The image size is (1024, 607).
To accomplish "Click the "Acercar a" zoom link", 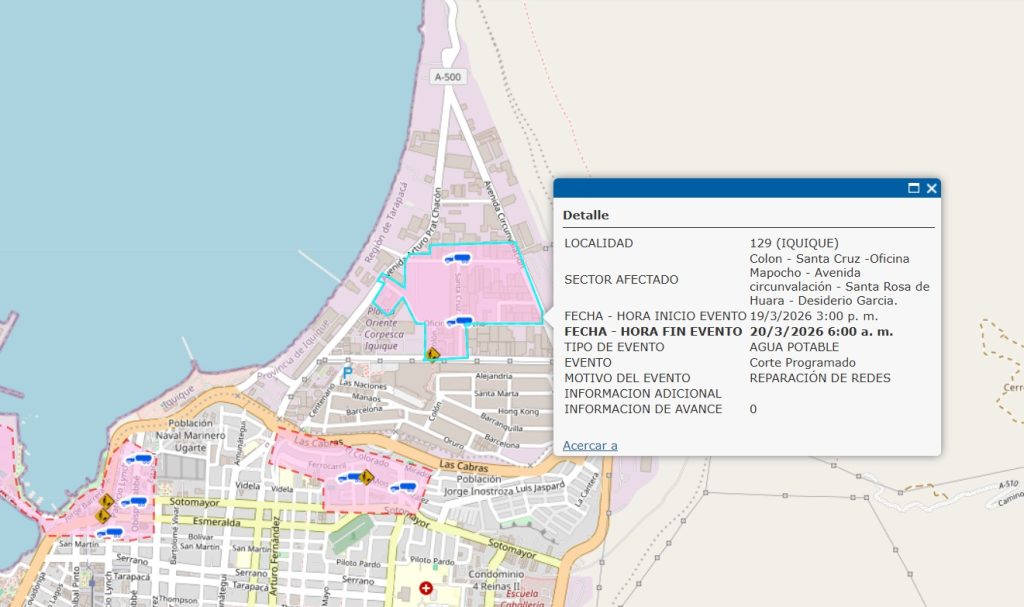I will tap(590, 445).
